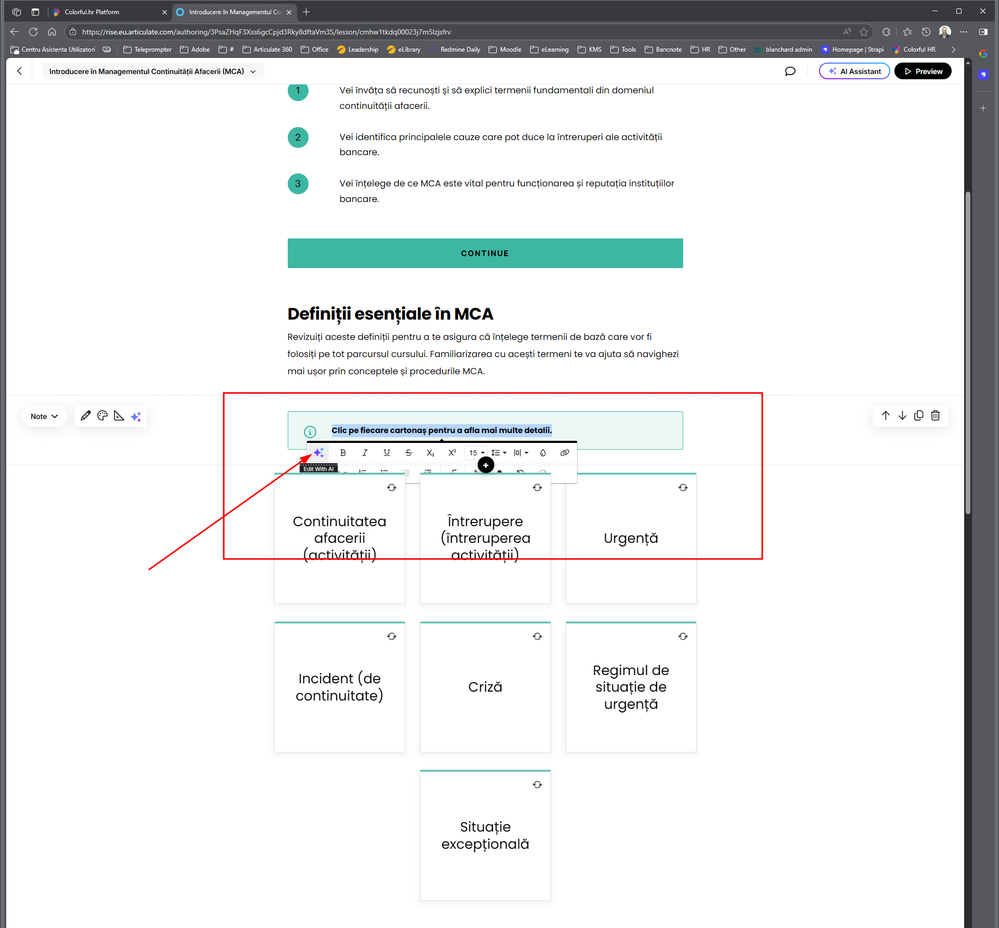Open the AI Assistant
The image size is (999, 928).
pyautogui.click(x=854, y=71)
